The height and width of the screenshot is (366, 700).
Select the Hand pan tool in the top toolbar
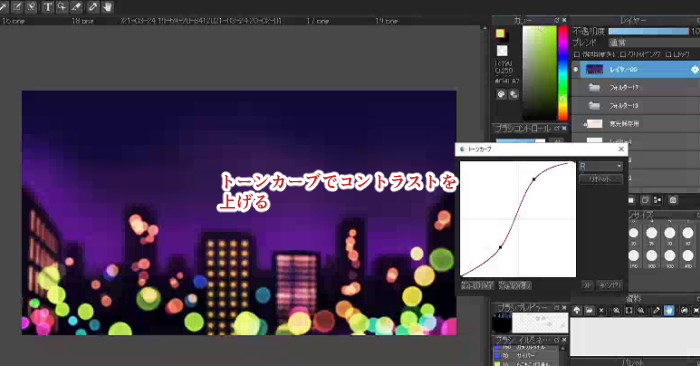click(x=108, y=7)
